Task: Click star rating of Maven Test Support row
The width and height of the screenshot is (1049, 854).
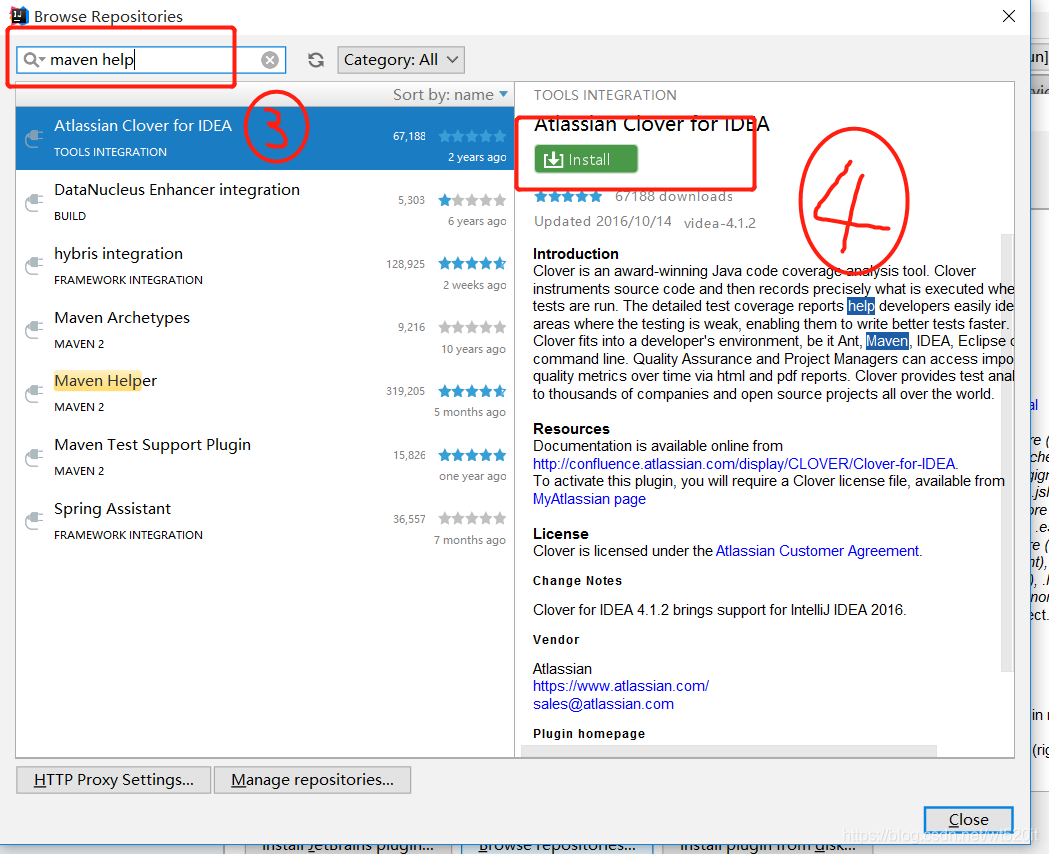Action: tap(472, 455)
